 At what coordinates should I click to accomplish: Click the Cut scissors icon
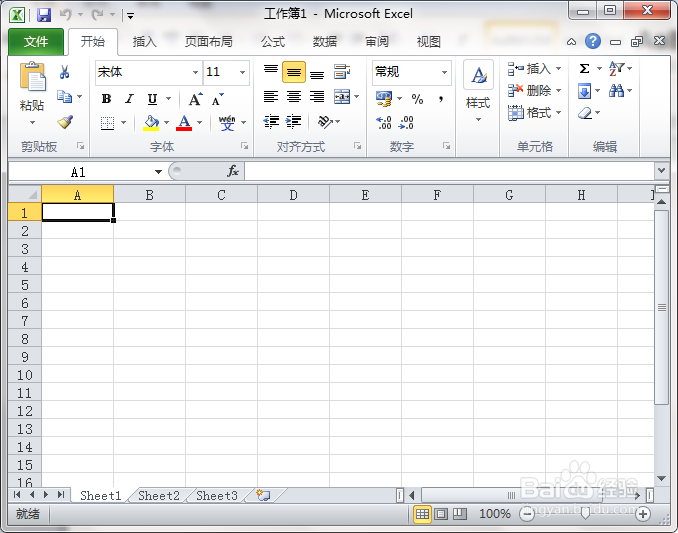pyautogui.click(x=64, y=72)
